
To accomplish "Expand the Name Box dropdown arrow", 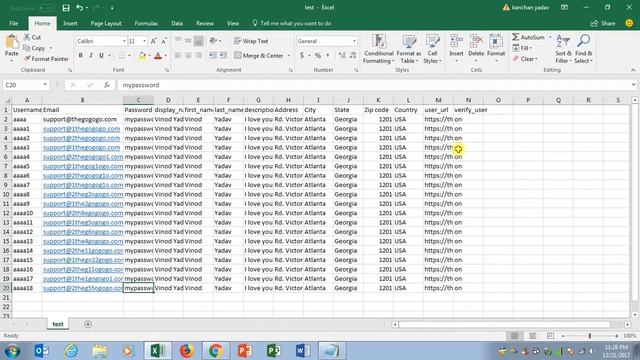I will point(45,85).
